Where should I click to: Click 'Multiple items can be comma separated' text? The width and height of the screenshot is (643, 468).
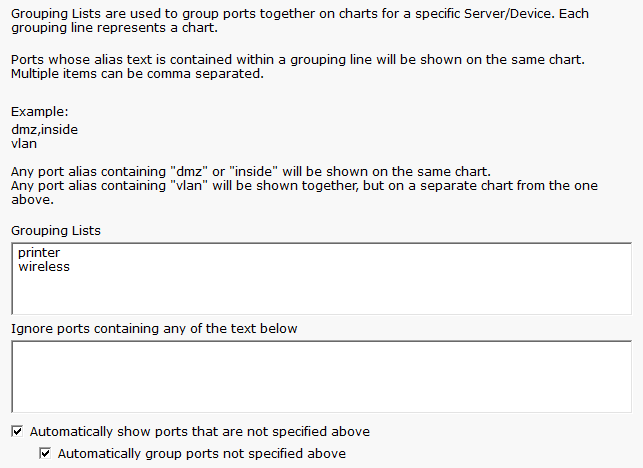(x=138, y=74)
